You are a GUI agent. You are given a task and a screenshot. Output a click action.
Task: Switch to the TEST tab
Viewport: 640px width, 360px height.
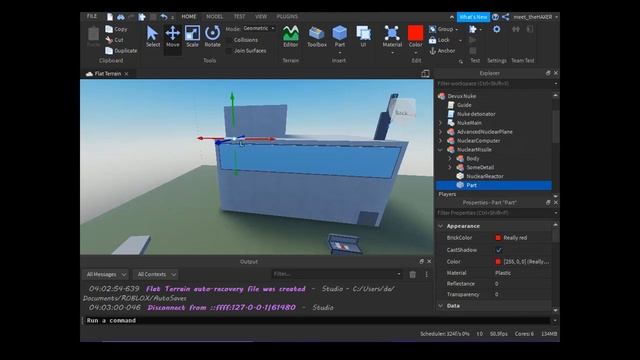click(x=239, y=17)
